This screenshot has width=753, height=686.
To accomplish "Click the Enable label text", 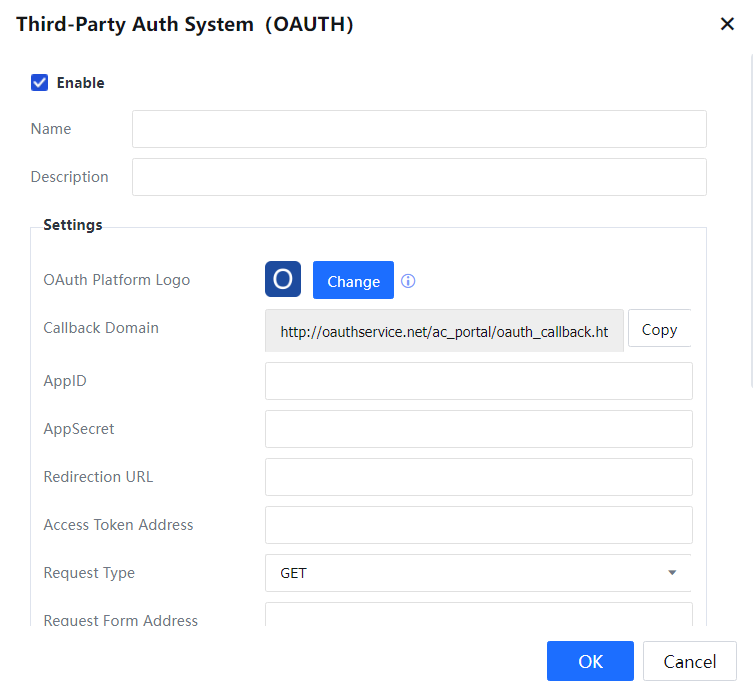I will click(80, 83).
